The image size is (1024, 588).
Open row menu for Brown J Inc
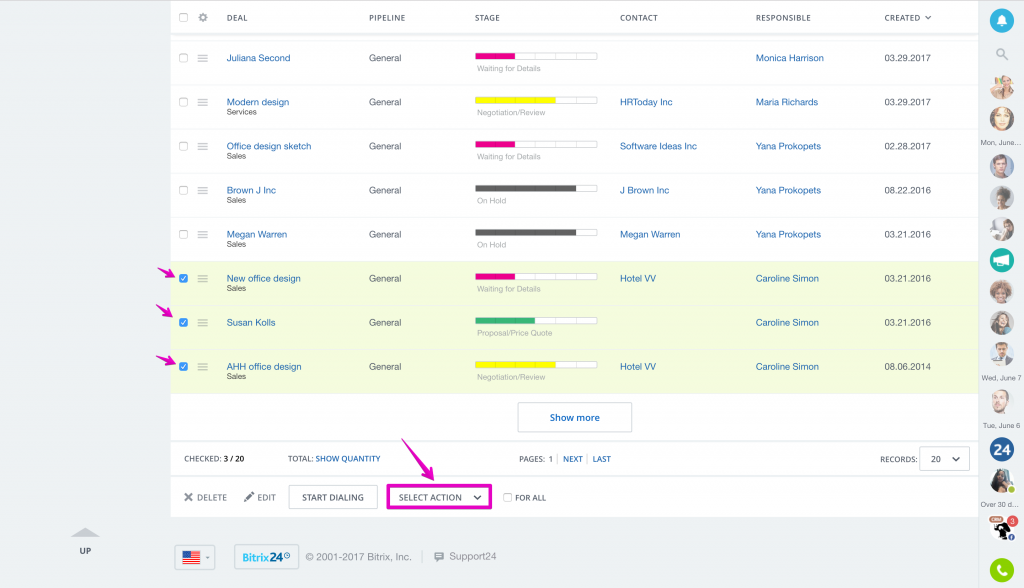(x=202, y=191)
